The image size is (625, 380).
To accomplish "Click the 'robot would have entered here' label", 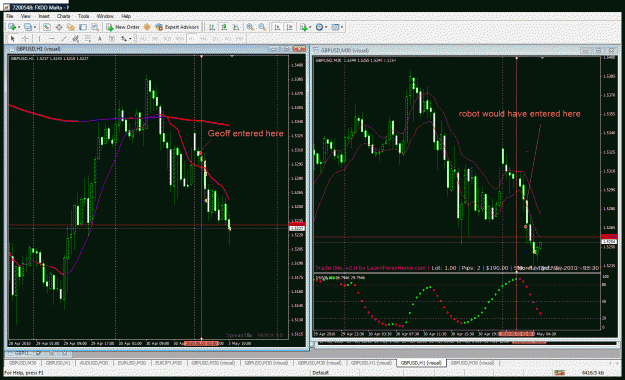I will click(x=519, y=114).
